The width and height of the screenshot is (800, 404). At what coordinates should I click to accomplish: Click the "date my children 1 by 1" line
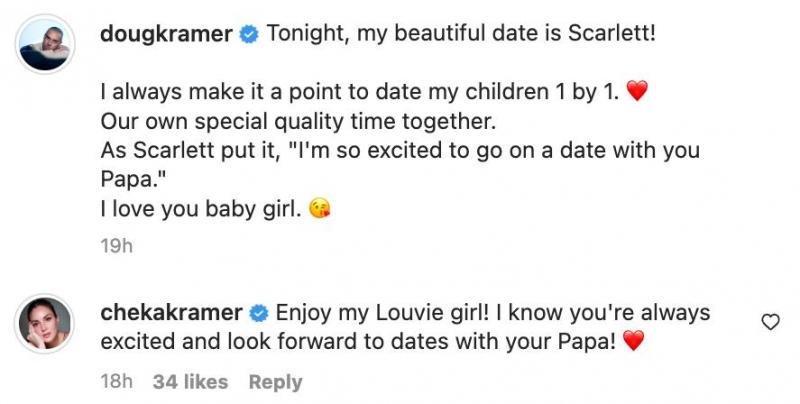click(360, 94)
